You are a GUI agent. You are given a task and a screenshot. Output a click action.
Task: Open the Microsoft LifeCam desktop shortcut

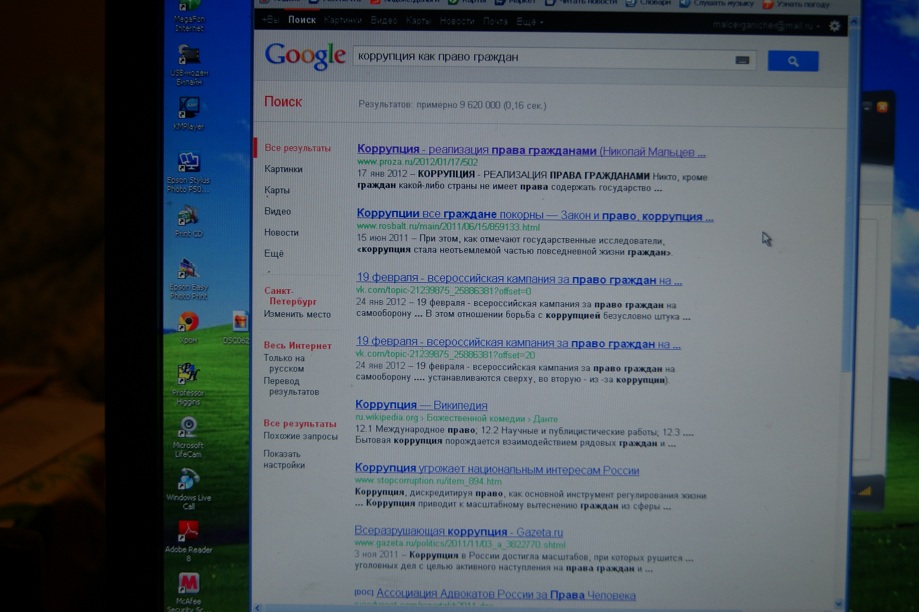coord(189,437)
